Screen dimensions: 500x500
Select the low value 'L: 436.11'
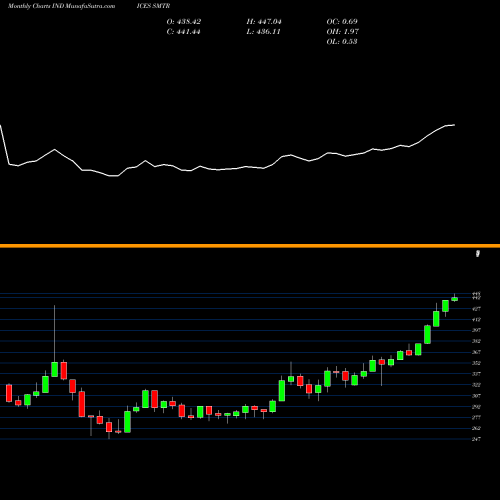pos(263,32)
